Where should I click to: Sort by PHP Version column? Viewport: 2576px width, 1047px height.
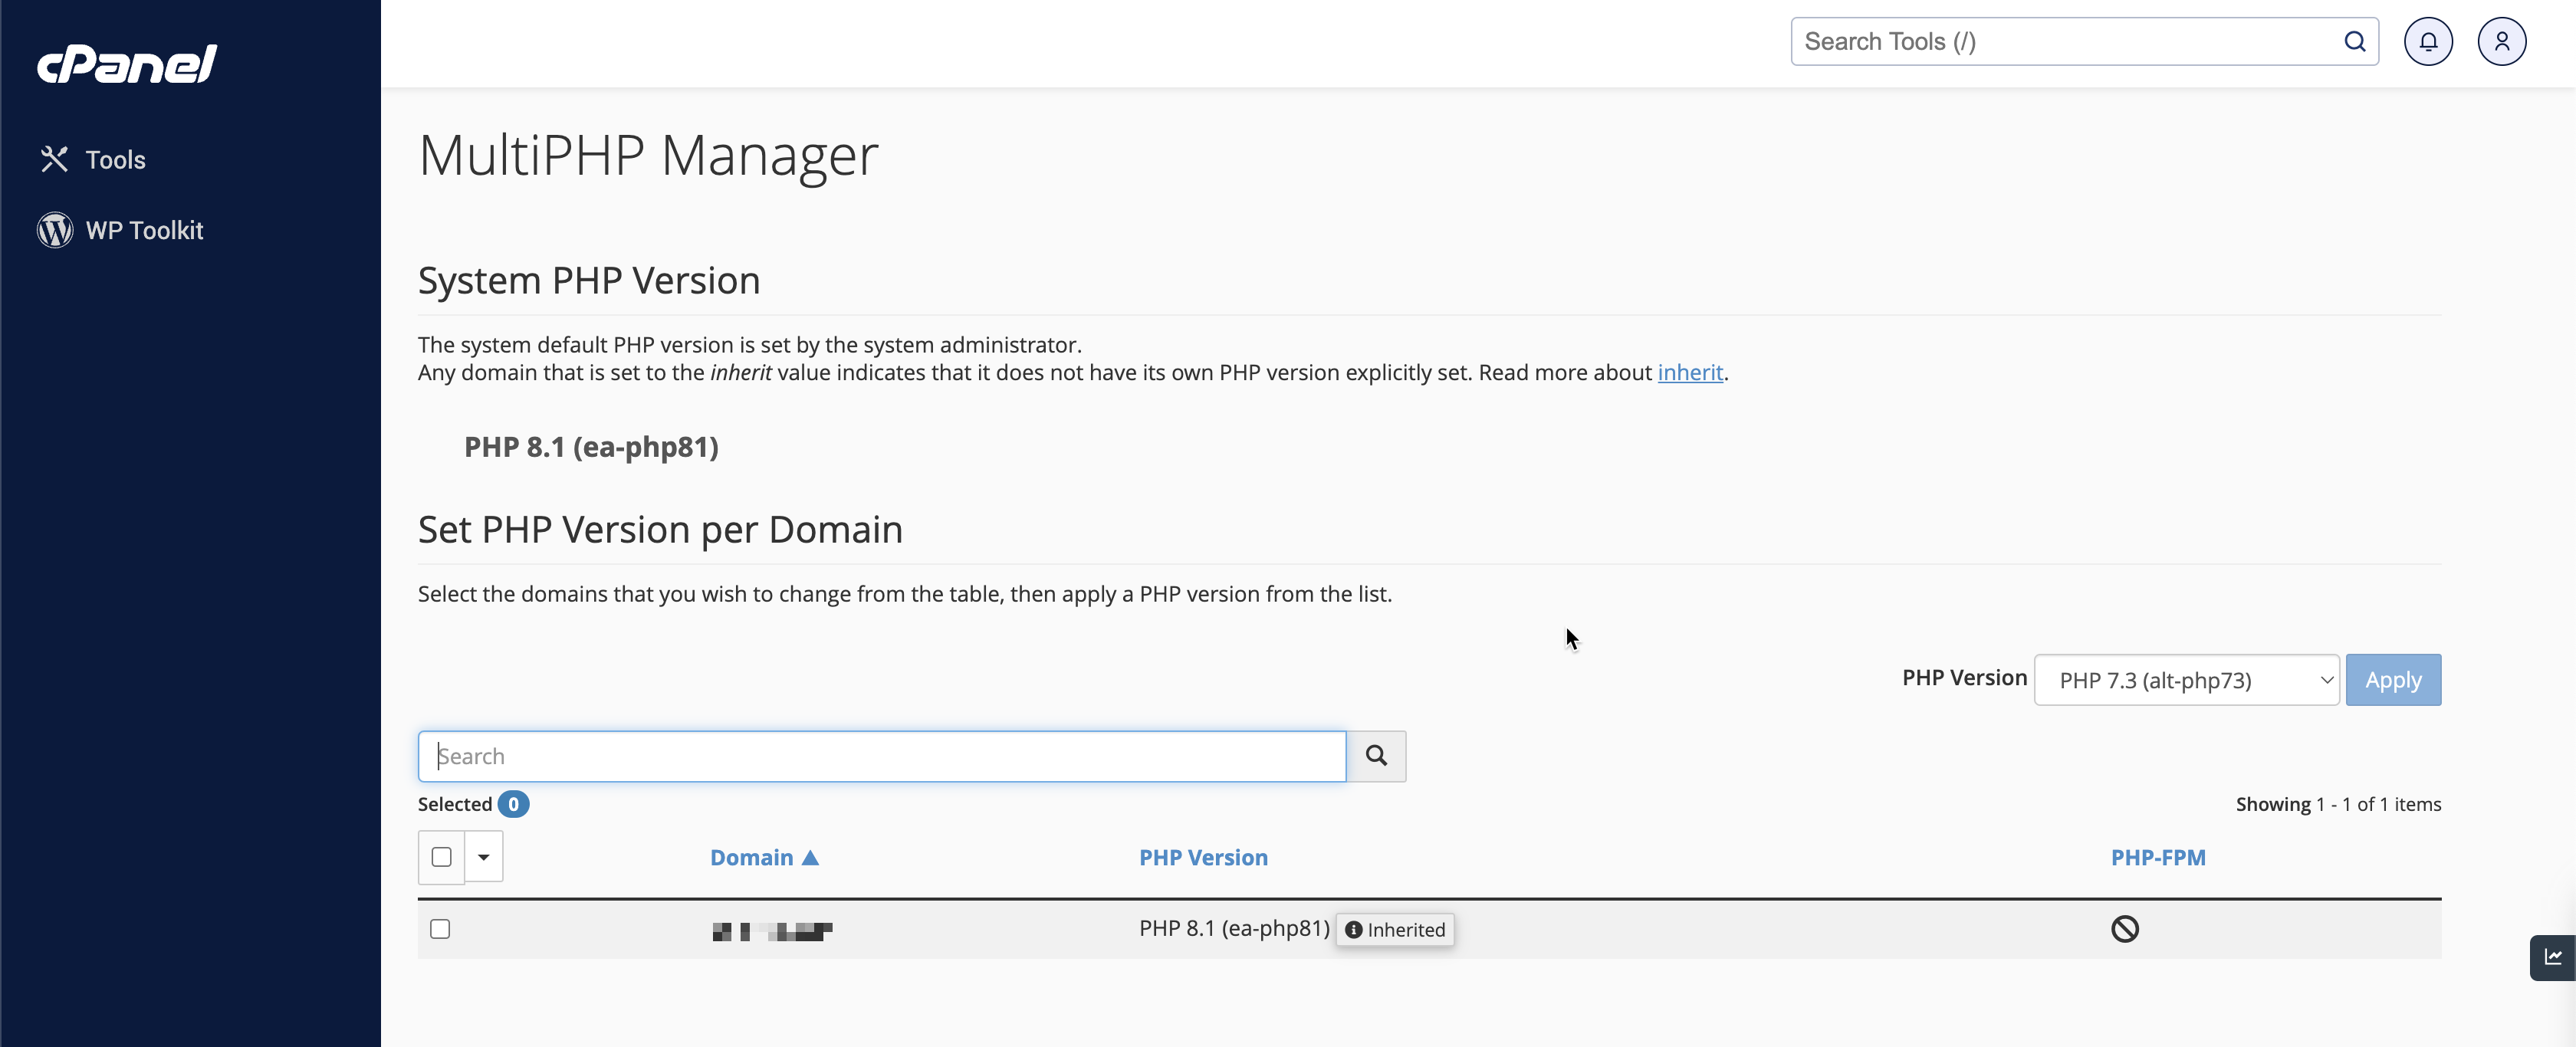[1203, 857]
